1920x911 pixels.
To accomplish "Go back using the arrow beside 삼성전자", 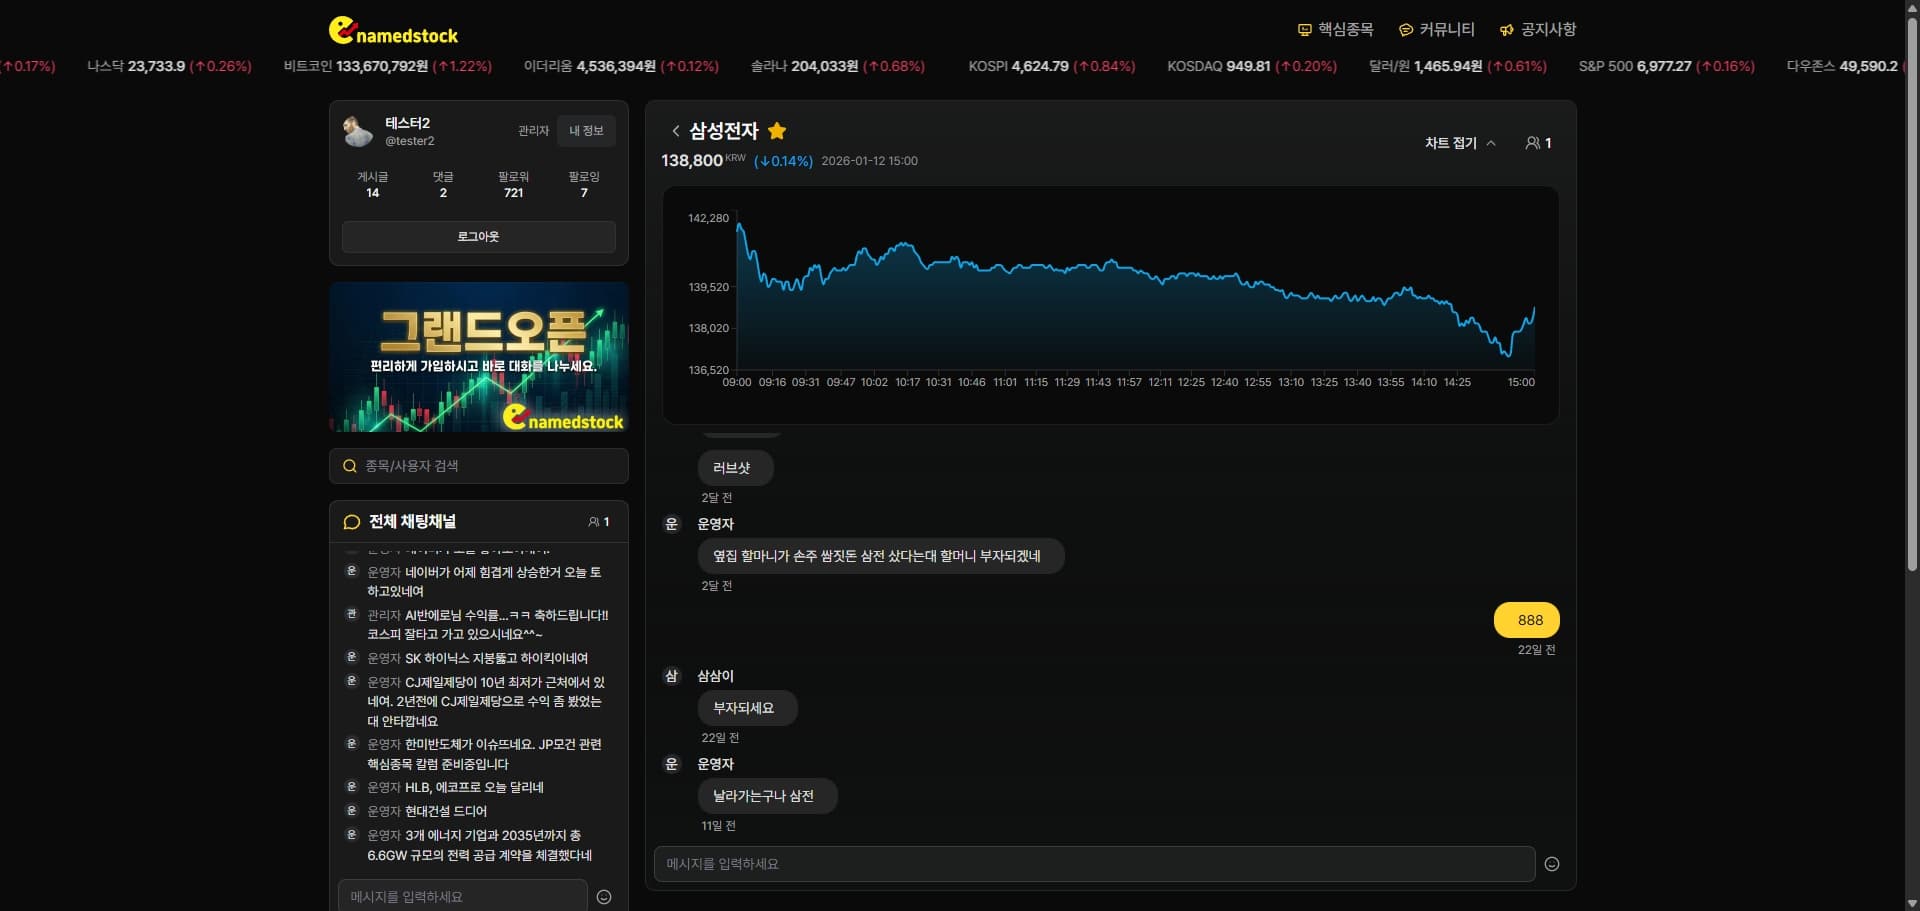I will 676,131.
